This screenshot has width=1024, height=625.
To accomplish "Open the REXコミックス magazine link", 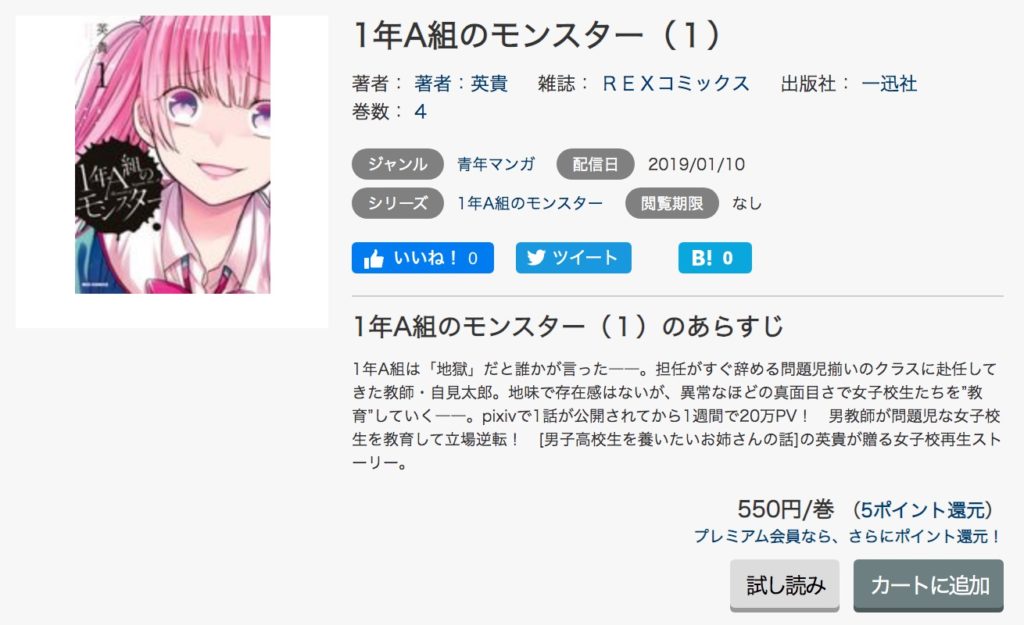I will (676, 84).
